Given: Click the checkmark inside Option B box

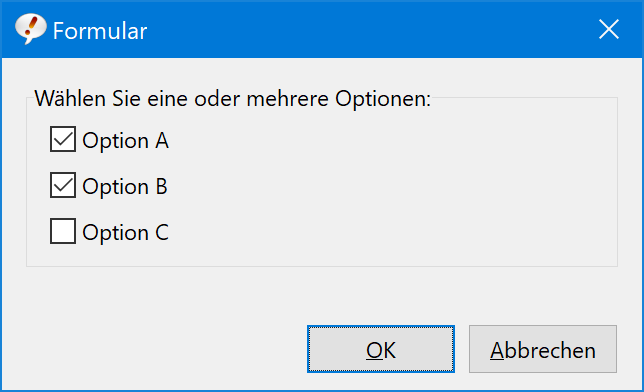Looking at the screenshot, I should [63, 185].
